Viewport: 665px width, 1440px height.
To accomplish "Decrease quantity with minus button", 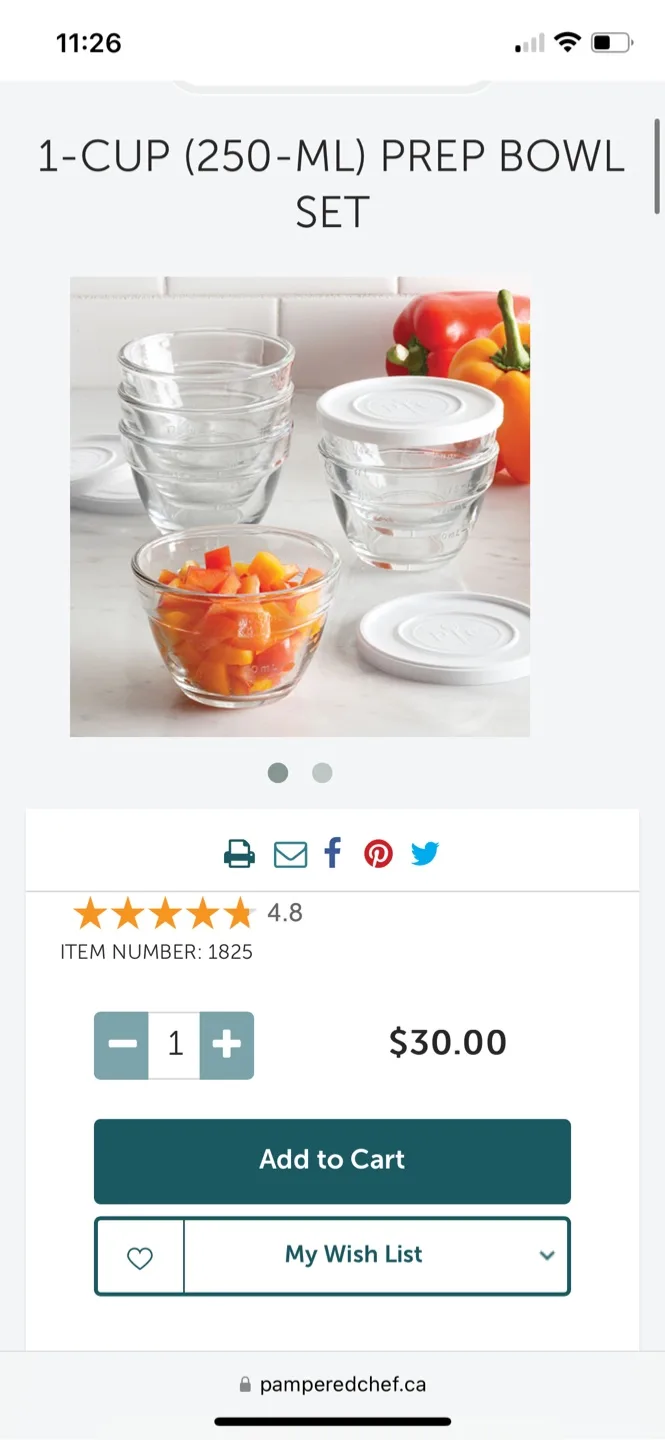I will point(122,1045).
